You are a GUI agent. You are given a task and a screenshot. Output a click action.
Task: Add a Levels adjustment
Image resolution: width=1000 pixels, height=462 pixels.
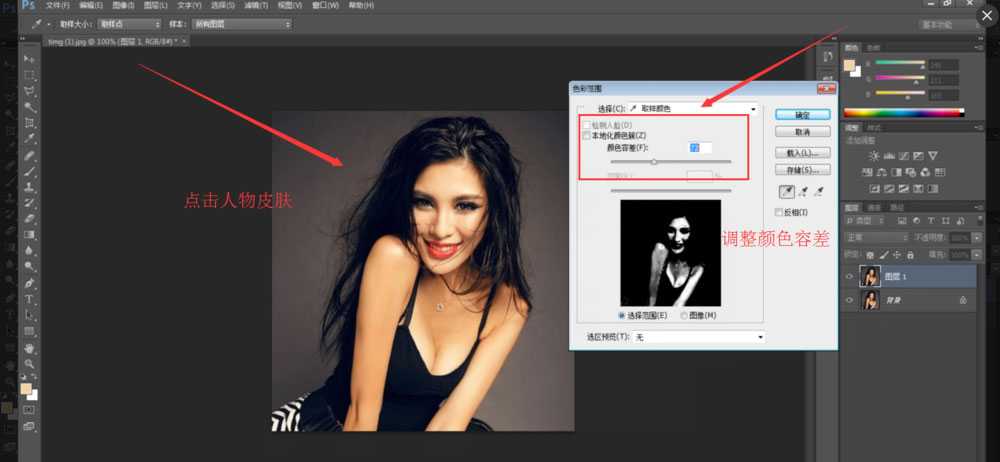(888, 156)
